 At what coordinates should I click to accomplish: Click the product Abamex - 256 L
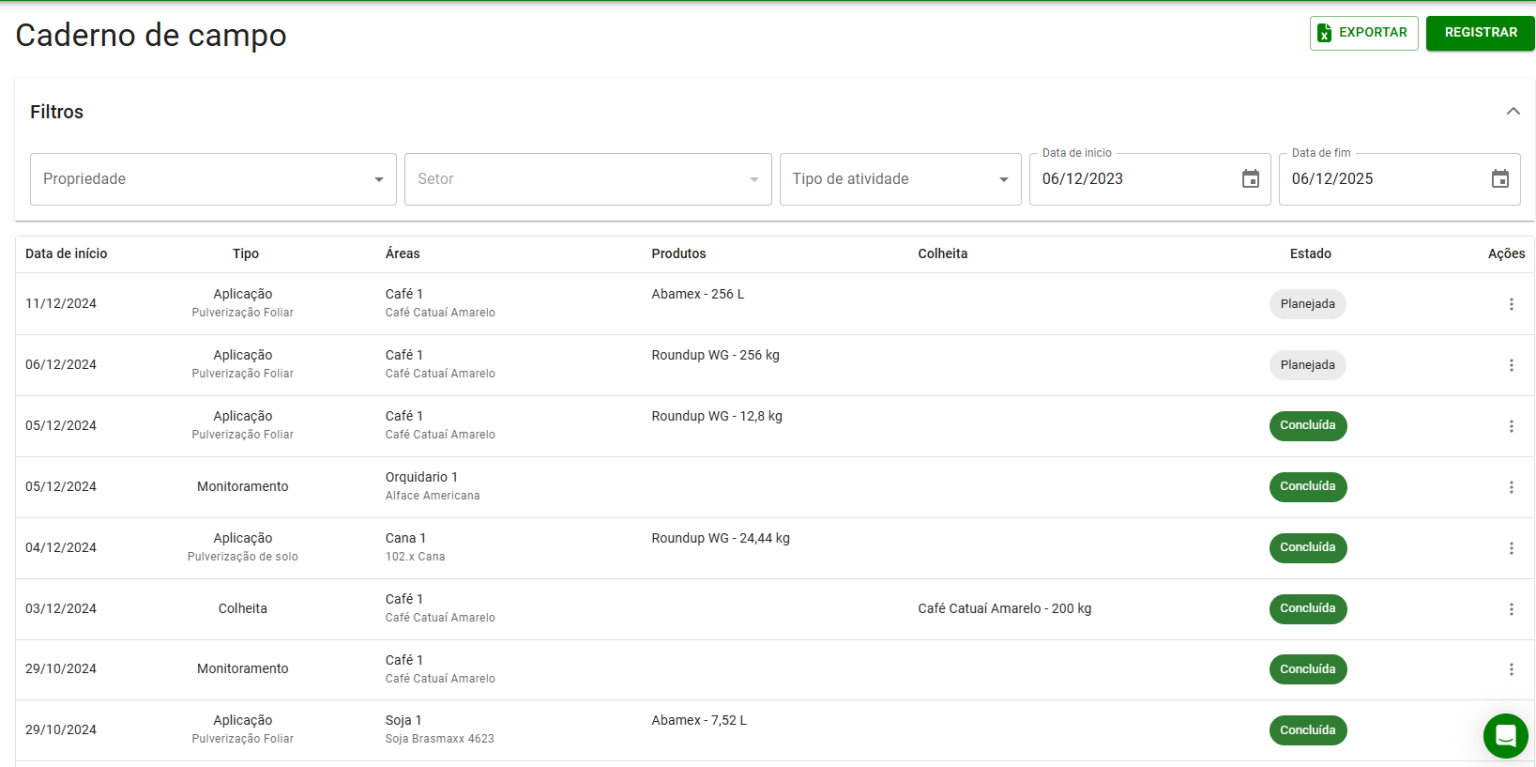pos(698,294)
